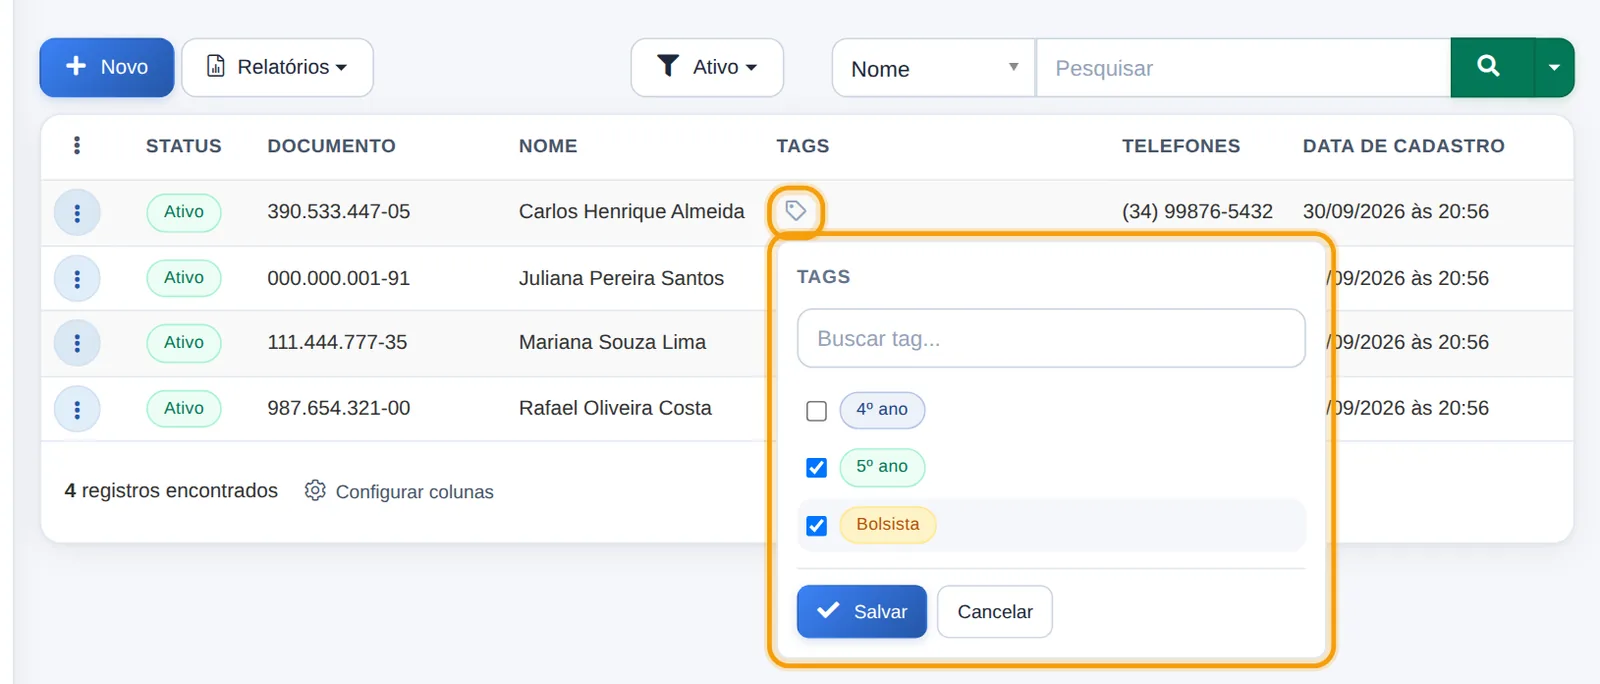Click the name Mariana Souza Lima

click(x=612, y=342)
